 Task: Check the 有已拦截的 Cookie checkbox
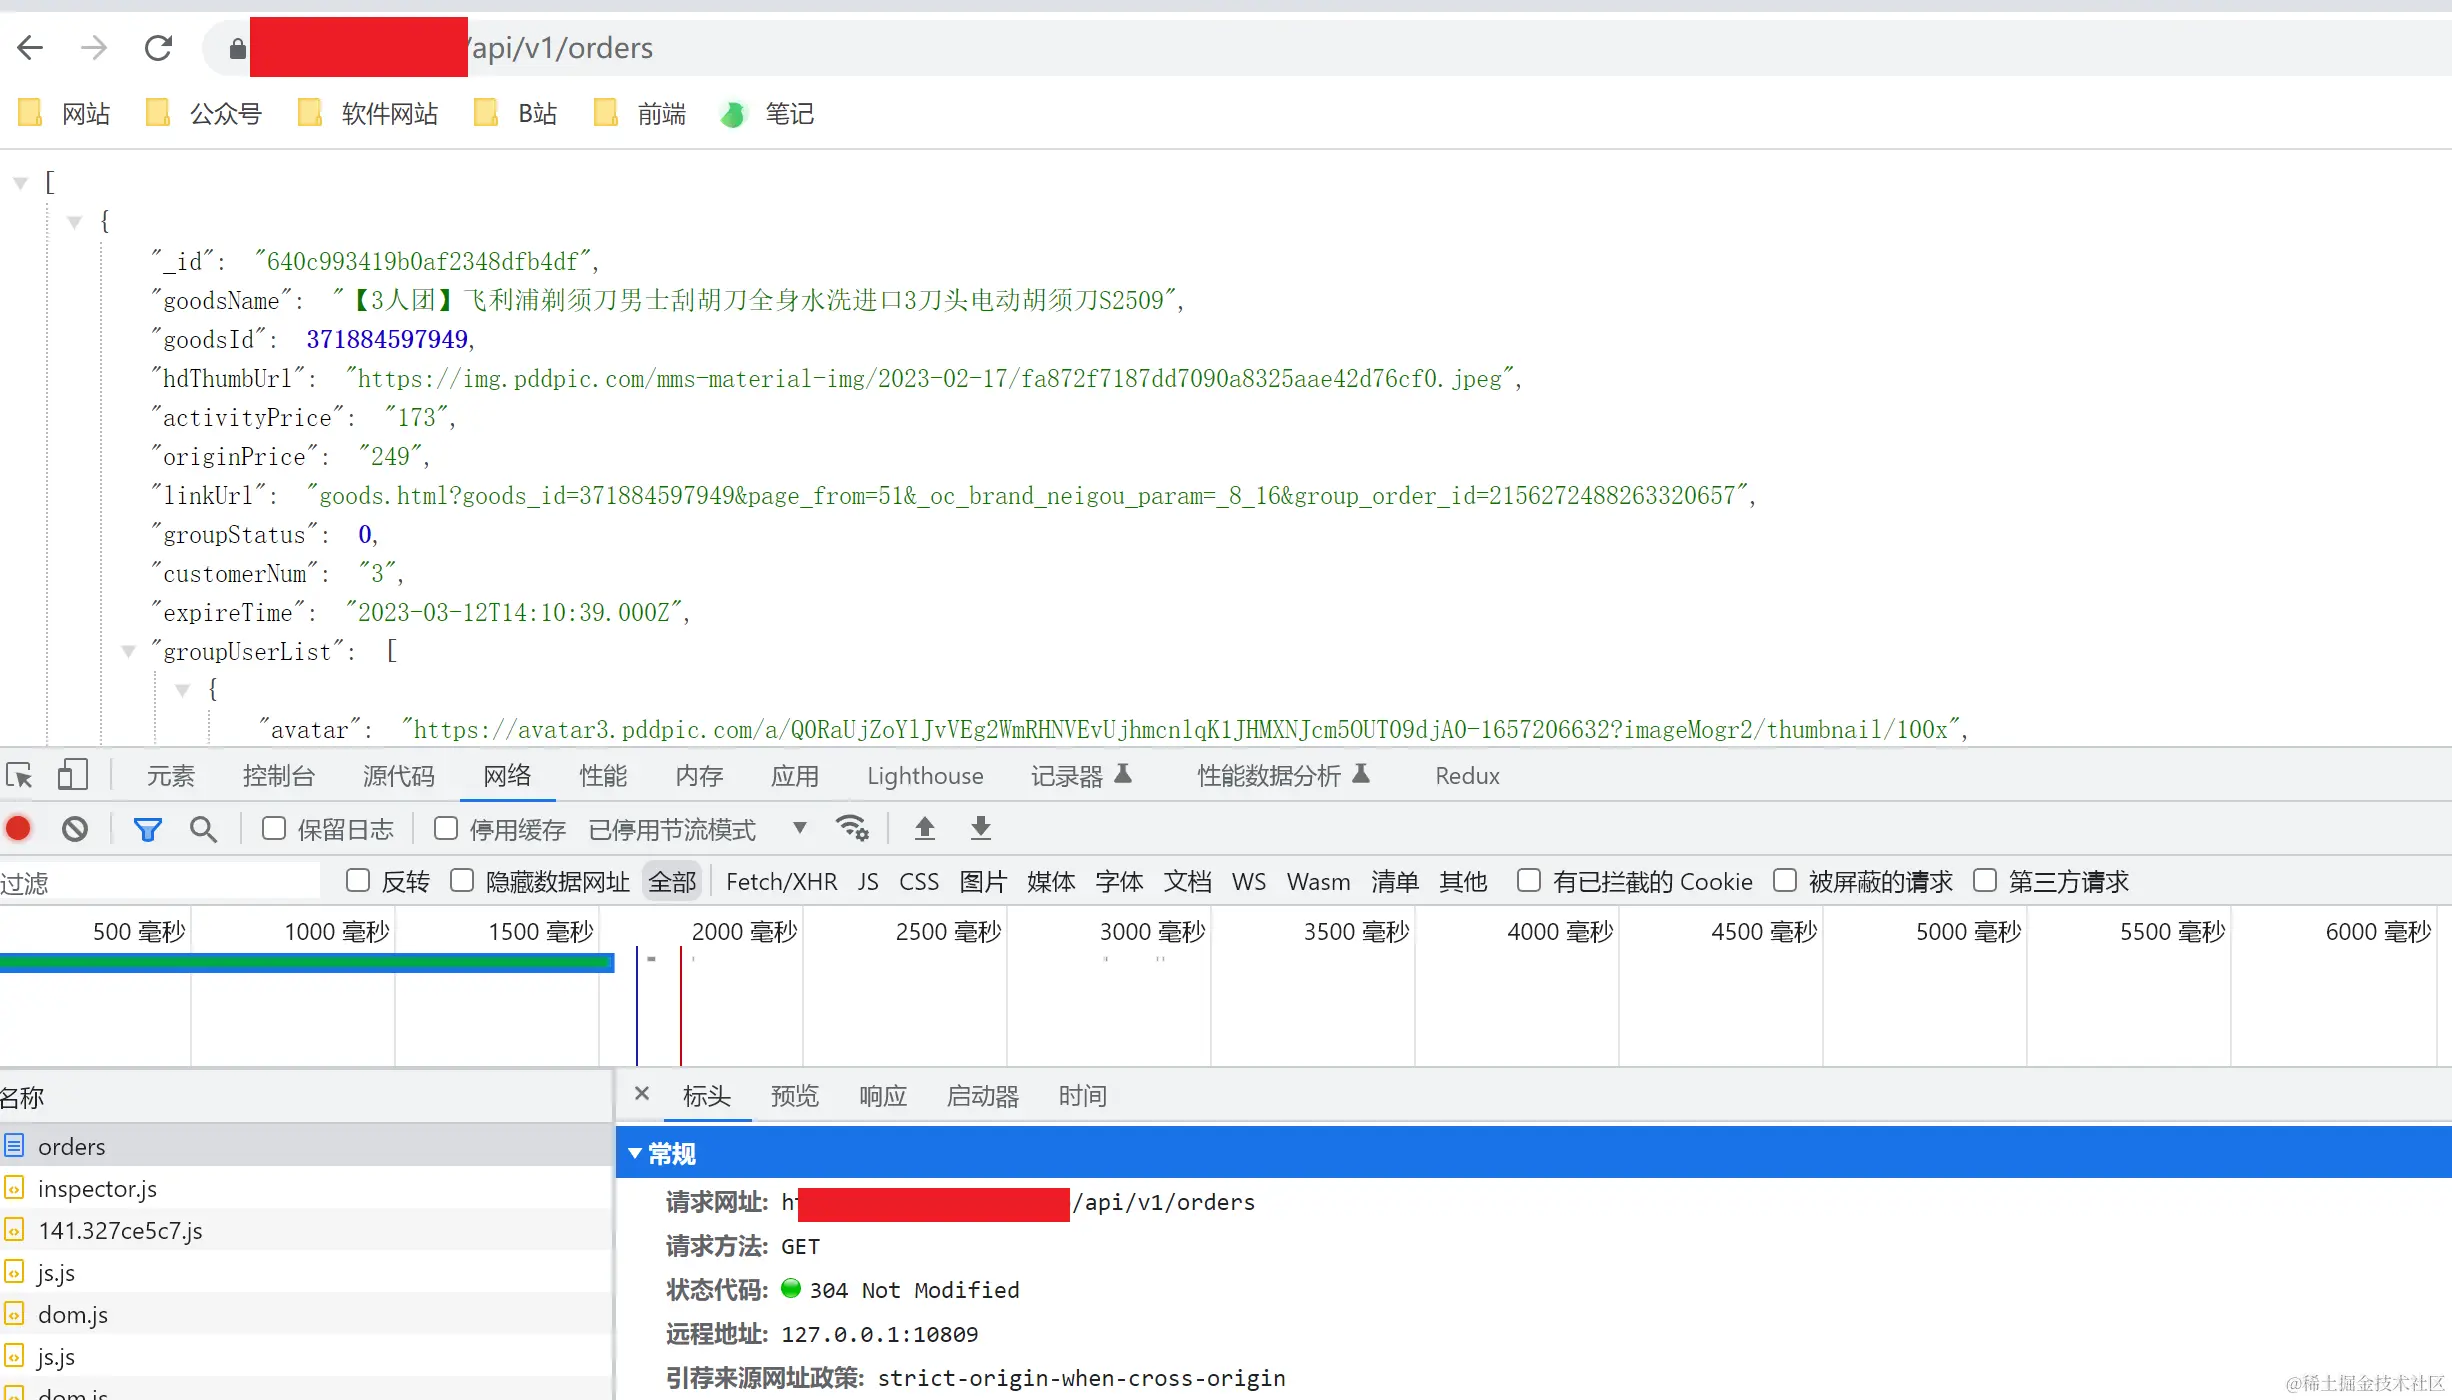pos(1529,880)
